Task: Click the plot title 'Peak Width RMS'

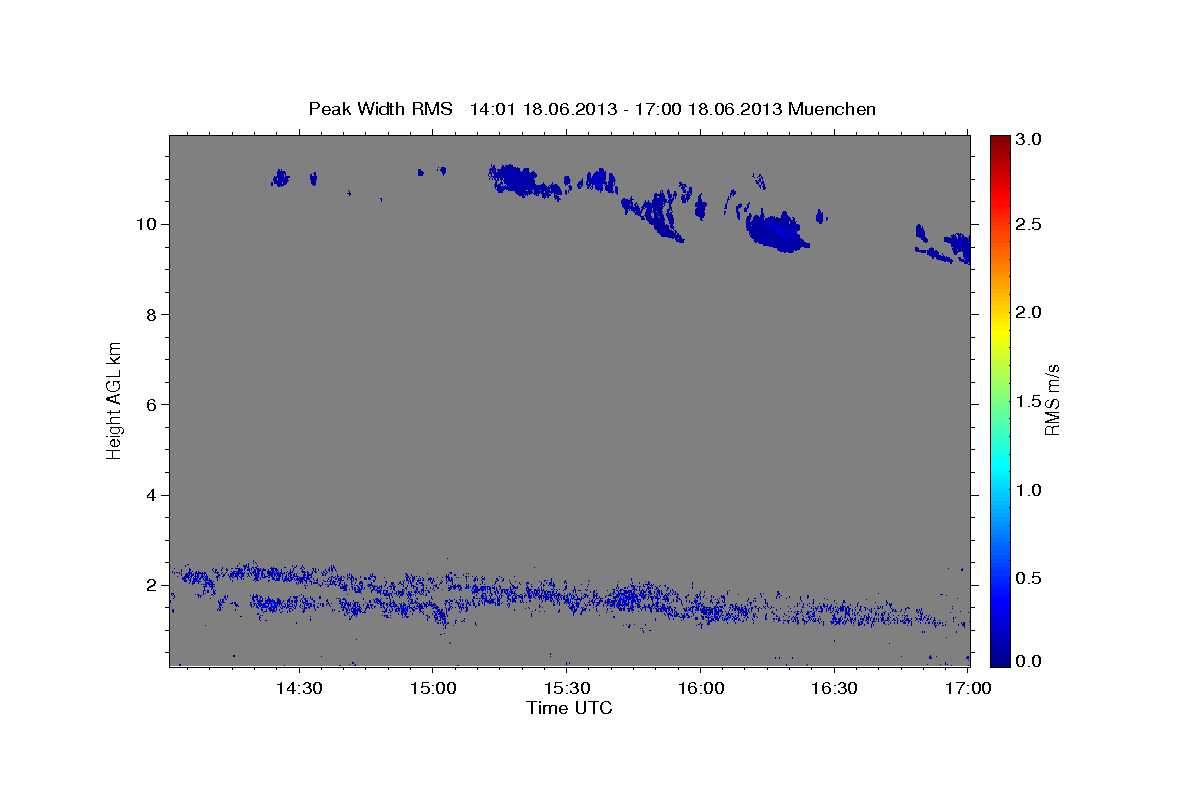Action: pyautogui.click(x=380, y=109)
